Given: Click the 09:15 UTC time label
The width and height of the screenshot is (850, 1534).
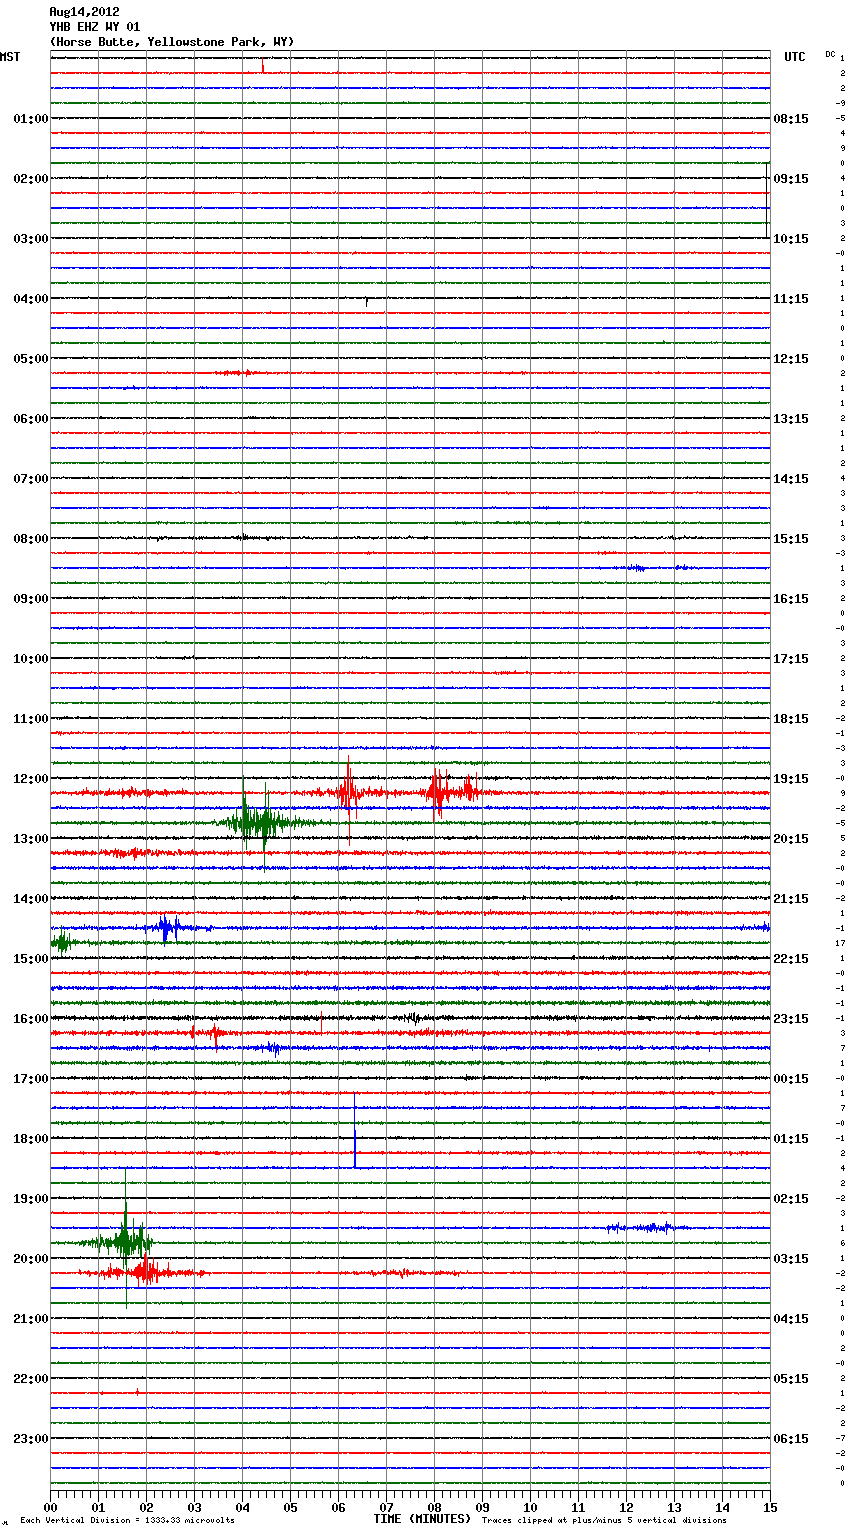Looking at the screenshot, I should coord(791,178).
